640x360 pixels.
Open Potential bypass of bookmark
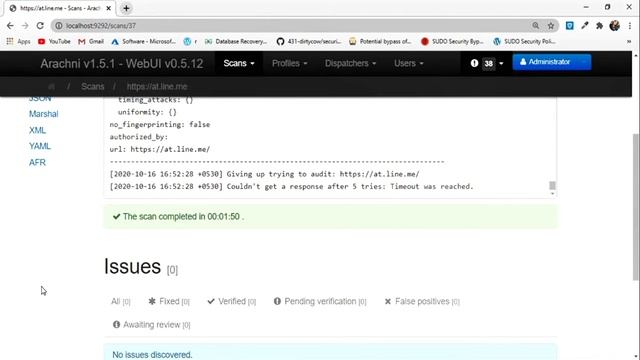click(x=380, y=41)
